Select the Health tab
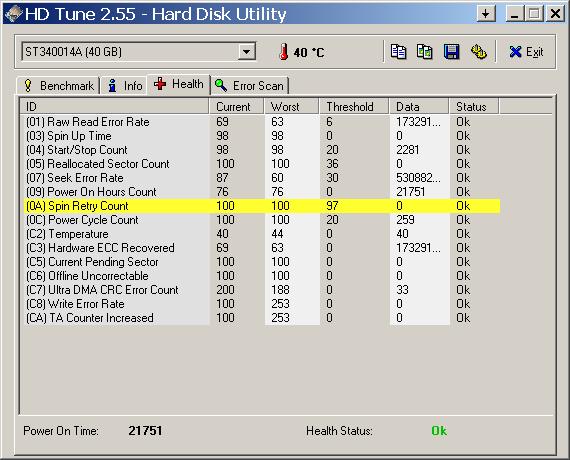This screenshot has width=570, height=460. click(178, 84)
